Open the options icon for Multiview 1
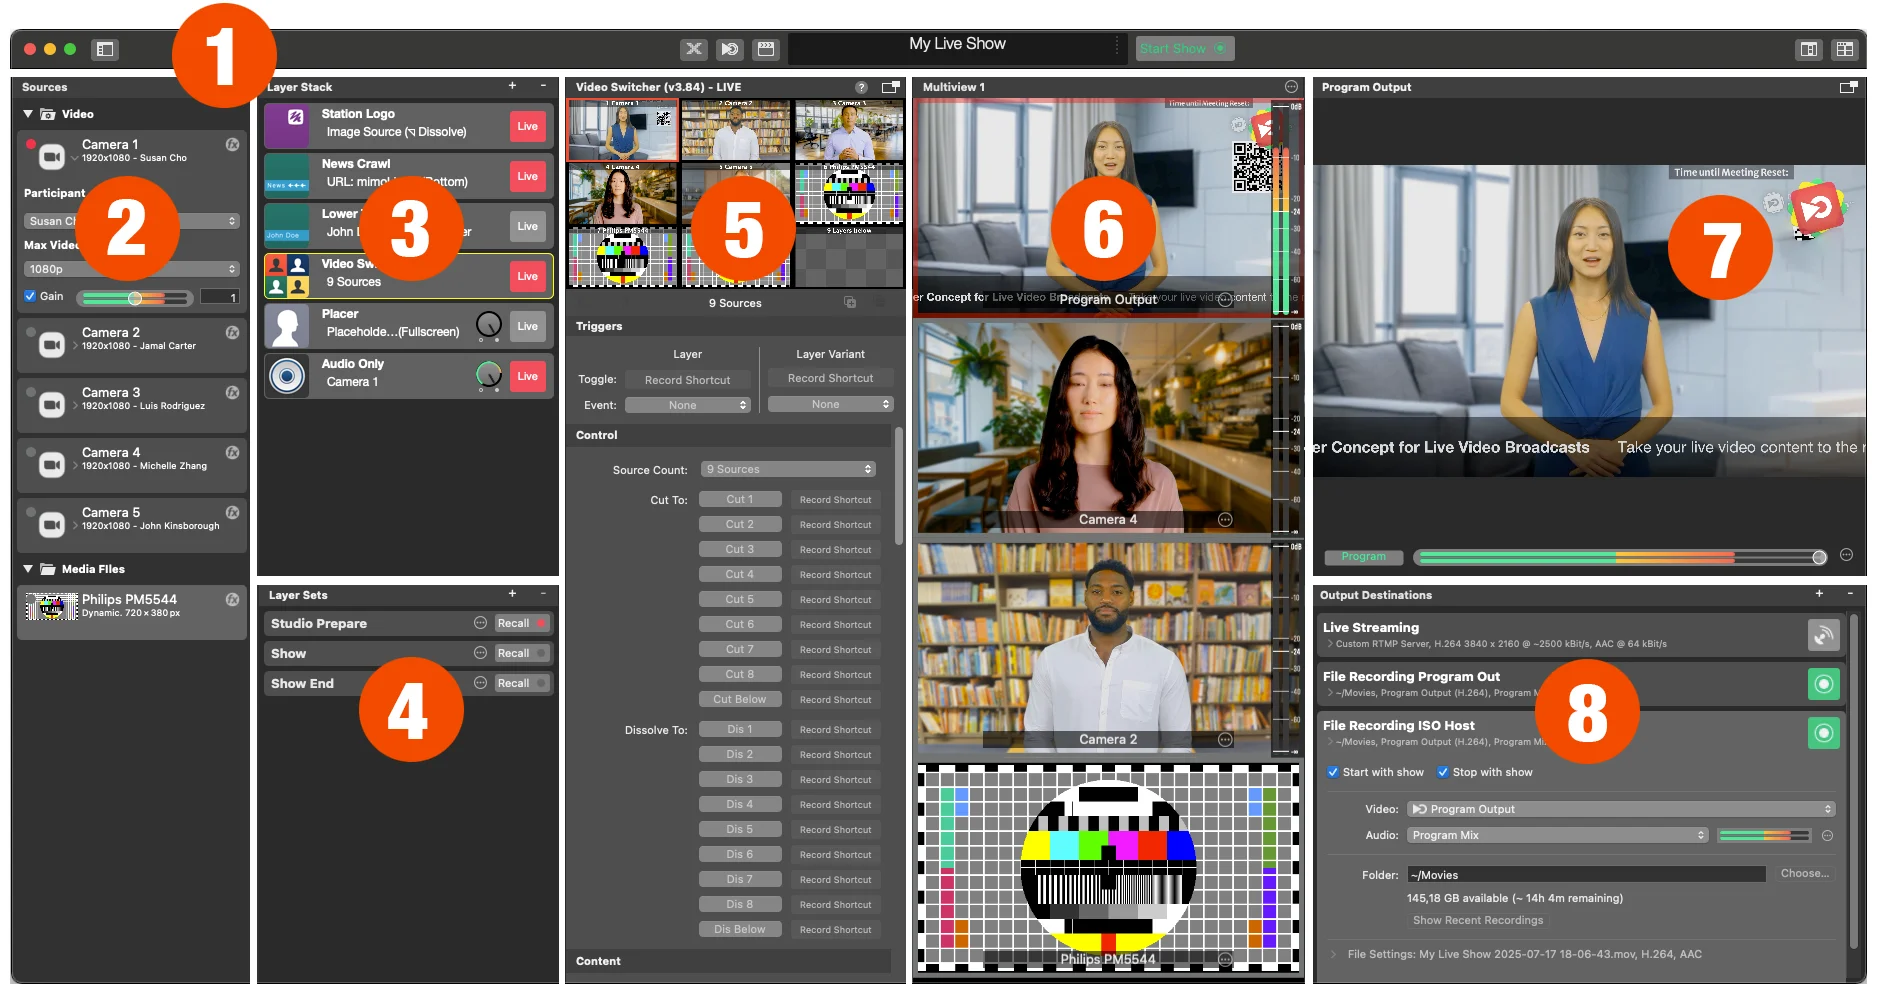The width and height of the screenshot is (1879, 997). pos(1291,87)
